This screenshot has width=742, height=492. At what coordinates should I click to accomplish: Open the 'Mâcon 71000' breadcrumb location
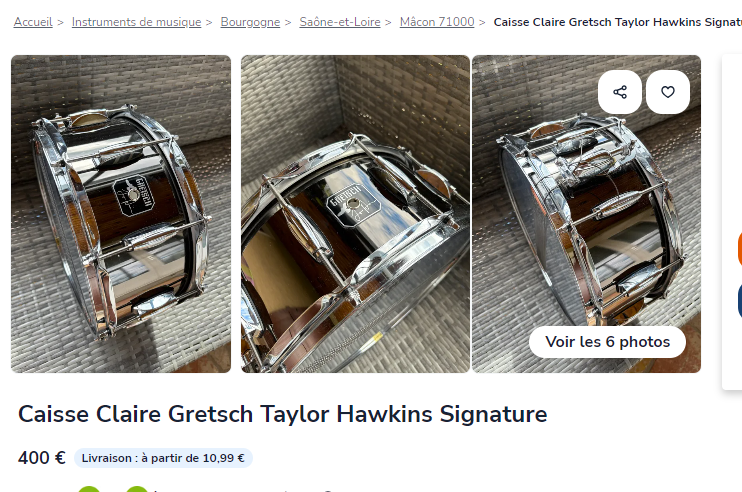[x=437, y=22]
